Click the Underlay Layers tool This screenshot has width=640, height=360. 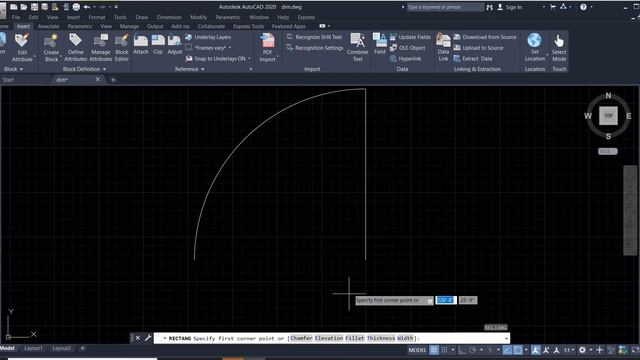coord(208,37)
